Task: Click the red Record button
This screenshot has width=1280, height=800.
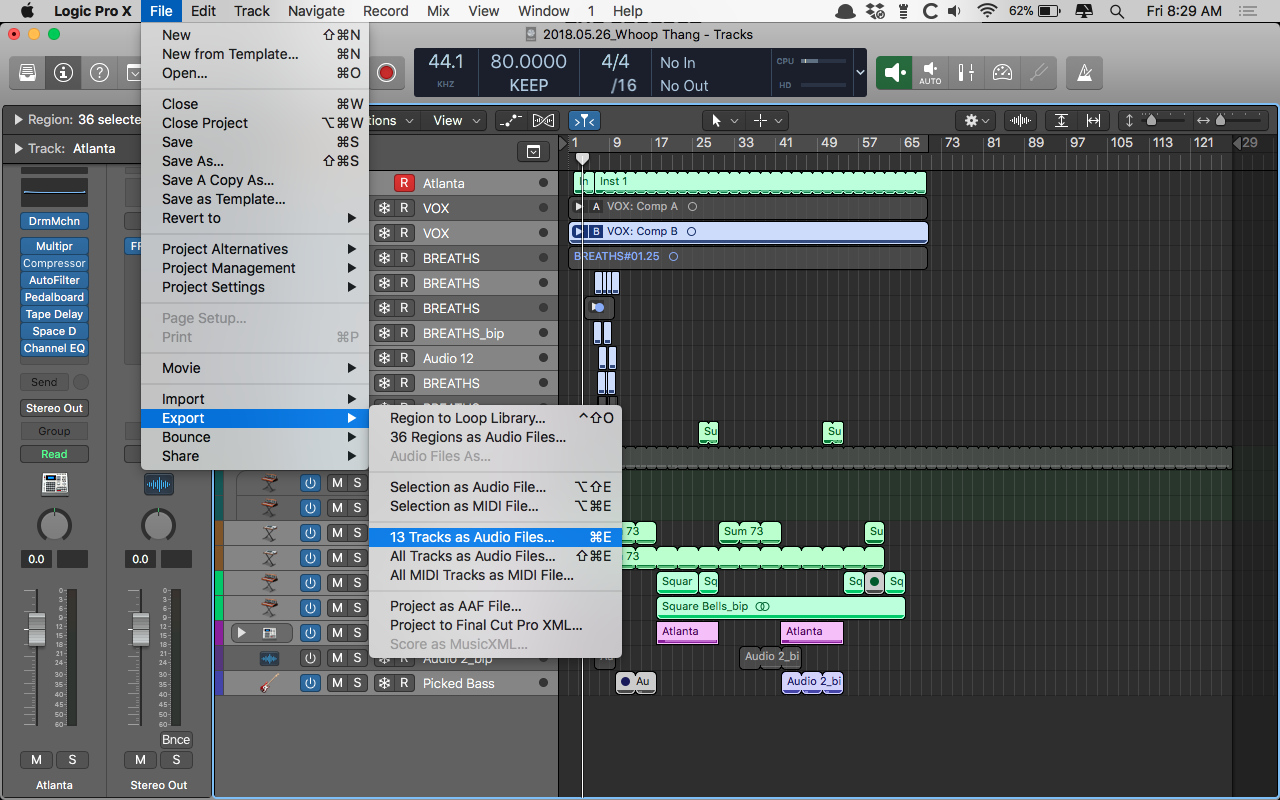Action: [386, 73]
